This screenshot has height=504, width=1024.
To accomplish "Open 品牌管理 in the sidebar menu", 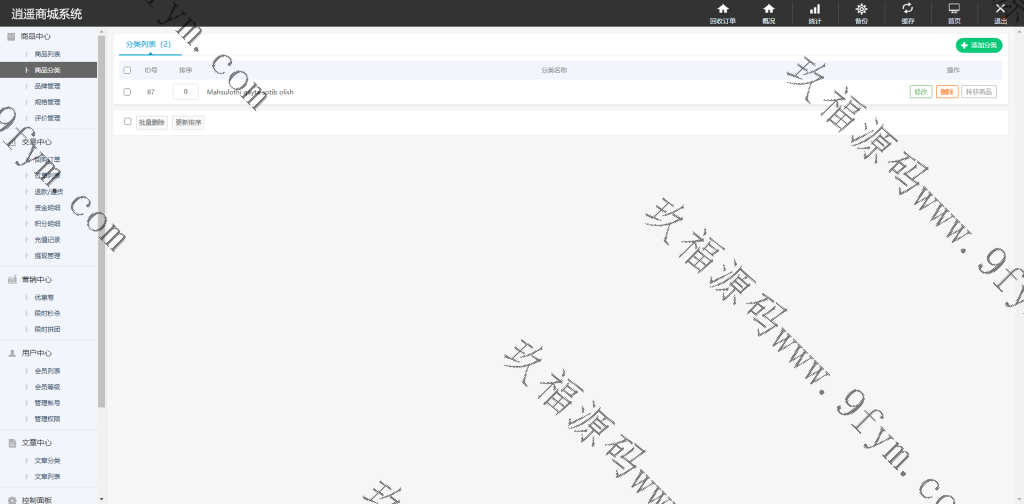I will [x=47, y=87].
